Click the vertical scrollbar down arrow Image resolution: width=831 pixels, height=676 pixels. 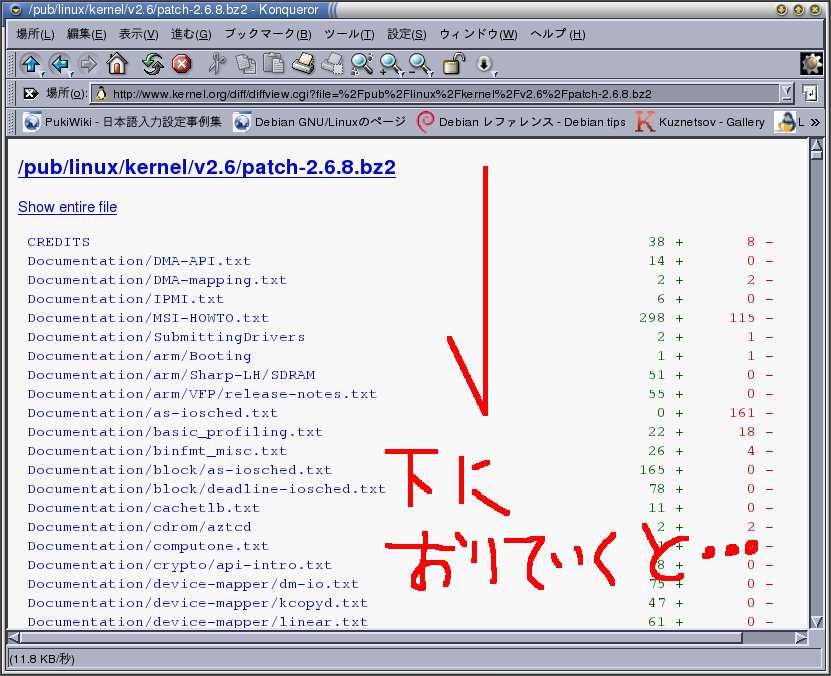click(816, 621)
